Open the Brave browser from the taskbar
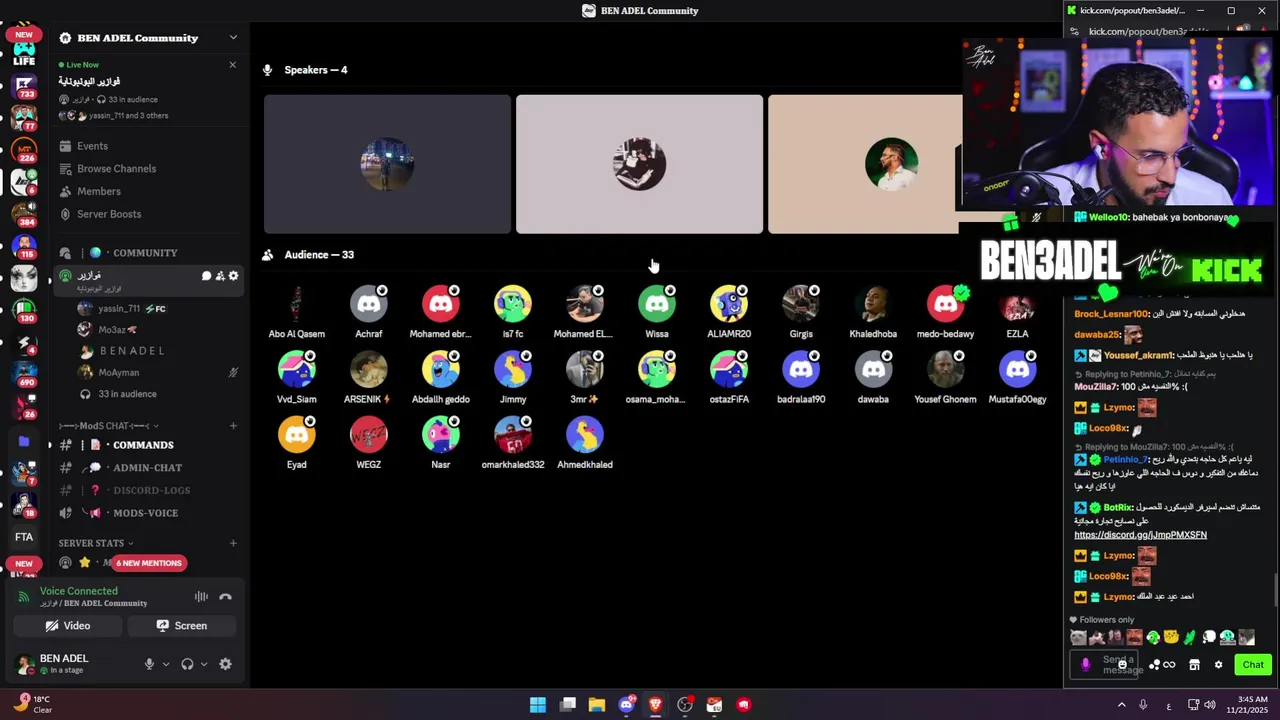The height and width of the screenshot is (720, 1280). [x=656, y=705]
